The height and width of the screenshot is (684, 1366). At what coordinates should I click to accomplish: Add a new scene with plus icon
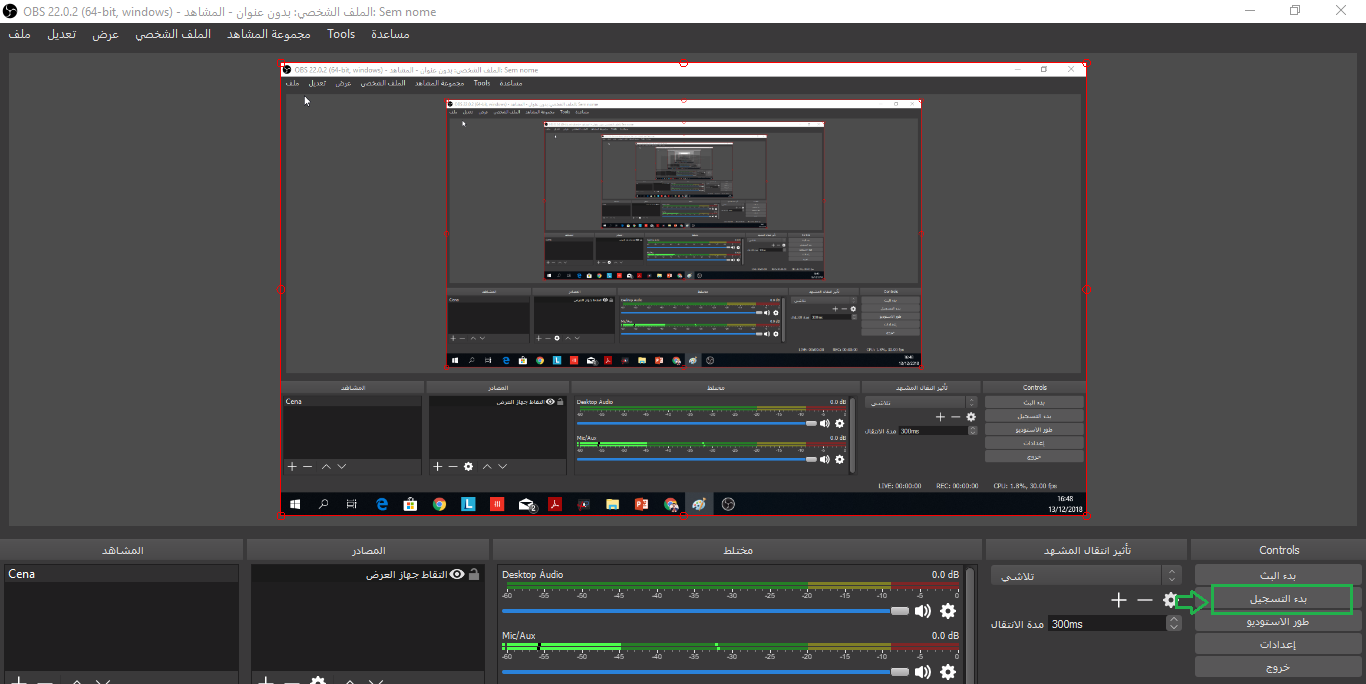click(x=18, y=681)
